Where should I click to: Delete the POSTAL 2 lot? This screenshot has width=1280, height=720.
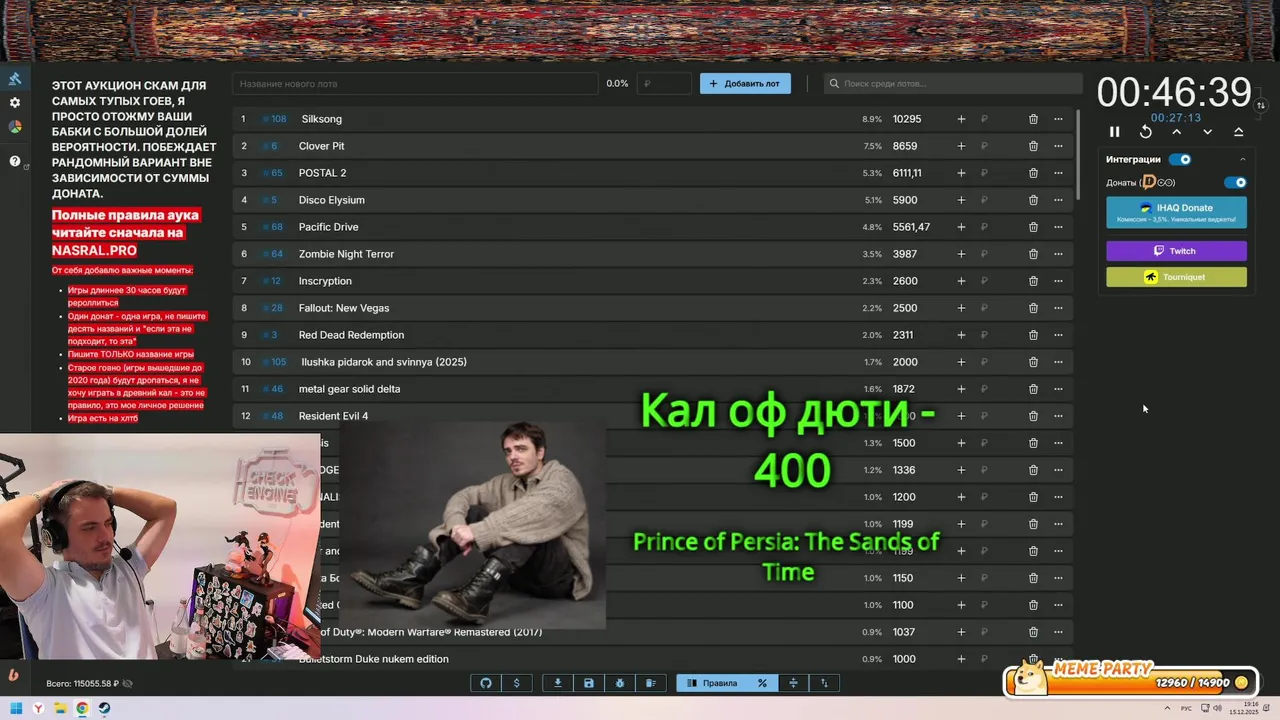pos(1033,173)
